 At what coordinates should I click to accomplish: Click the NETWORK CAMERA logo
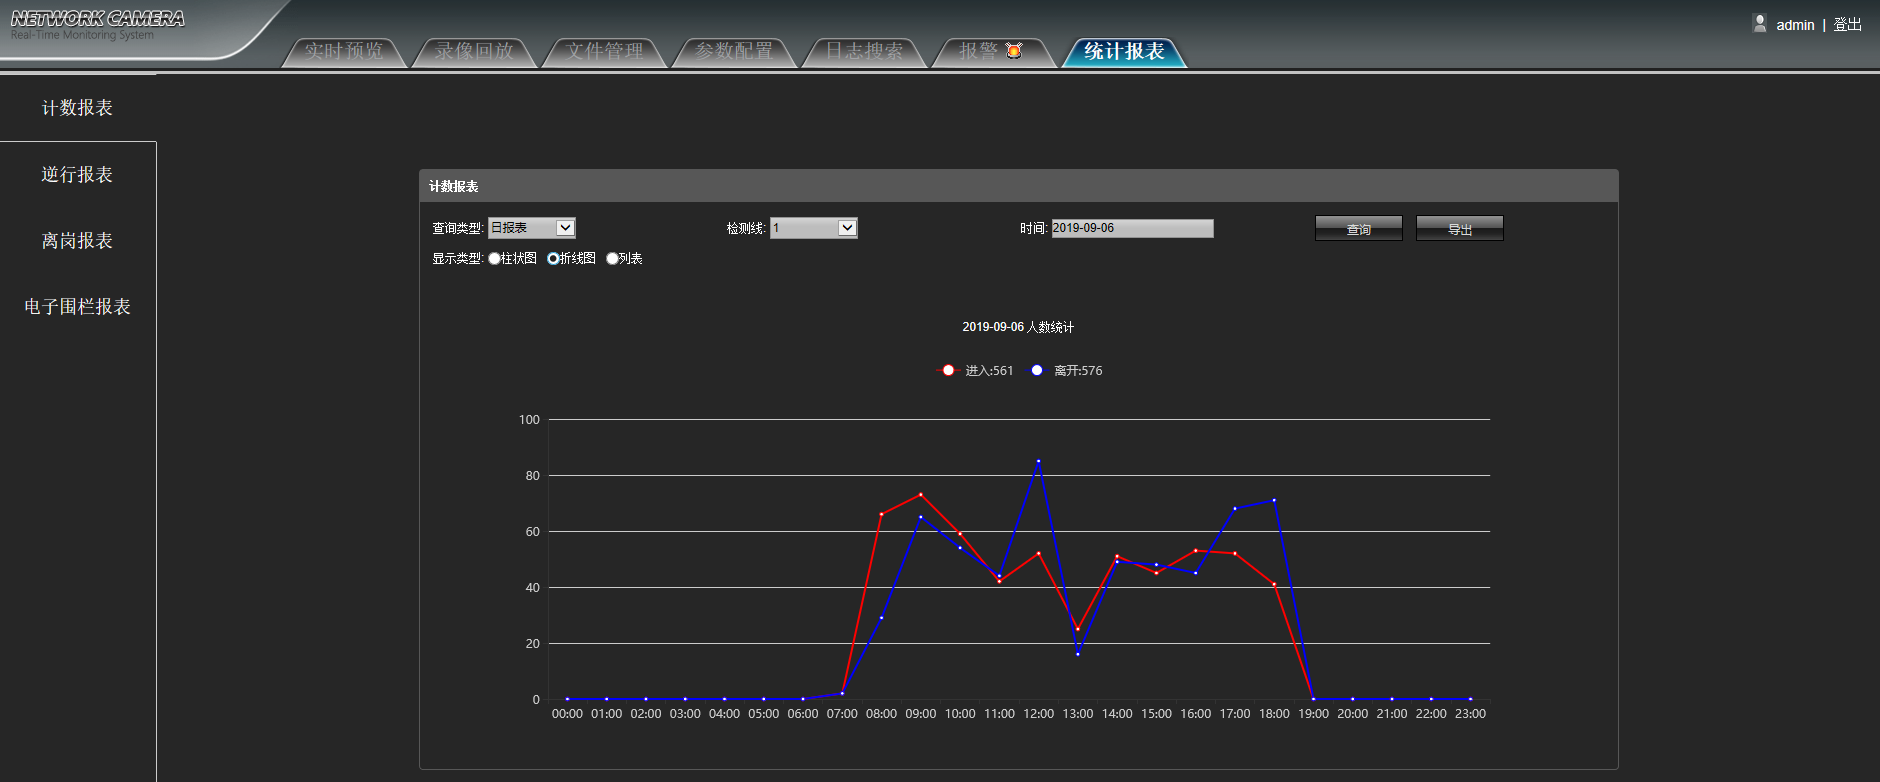tap(97, 19)
